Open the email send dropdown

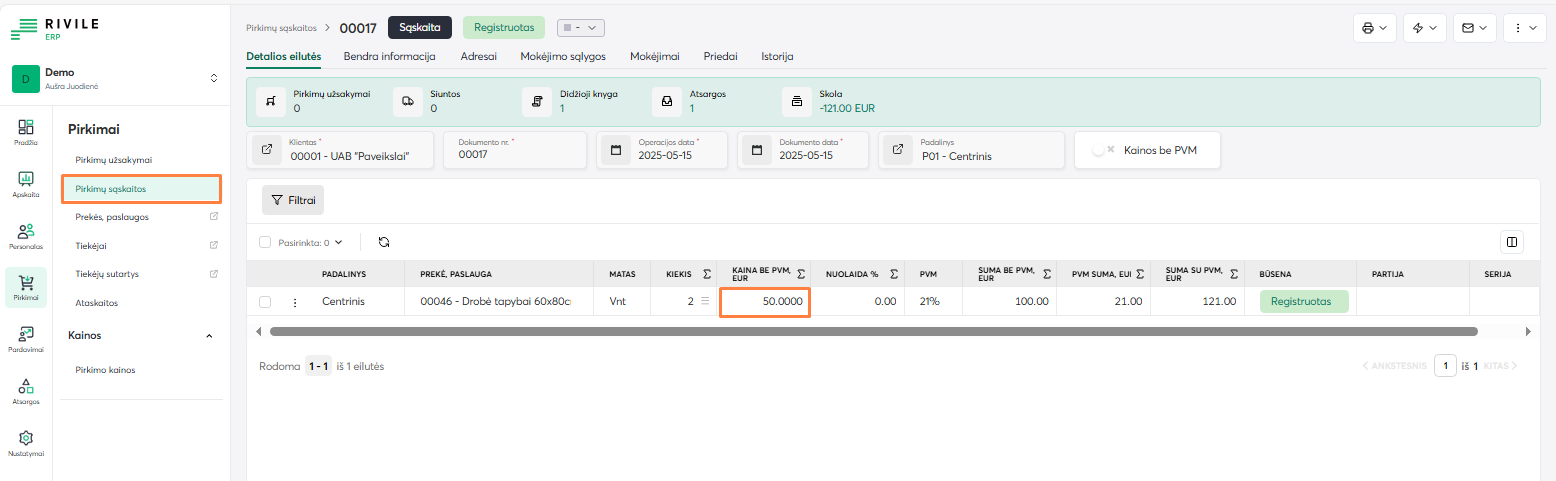point(1474,28)
